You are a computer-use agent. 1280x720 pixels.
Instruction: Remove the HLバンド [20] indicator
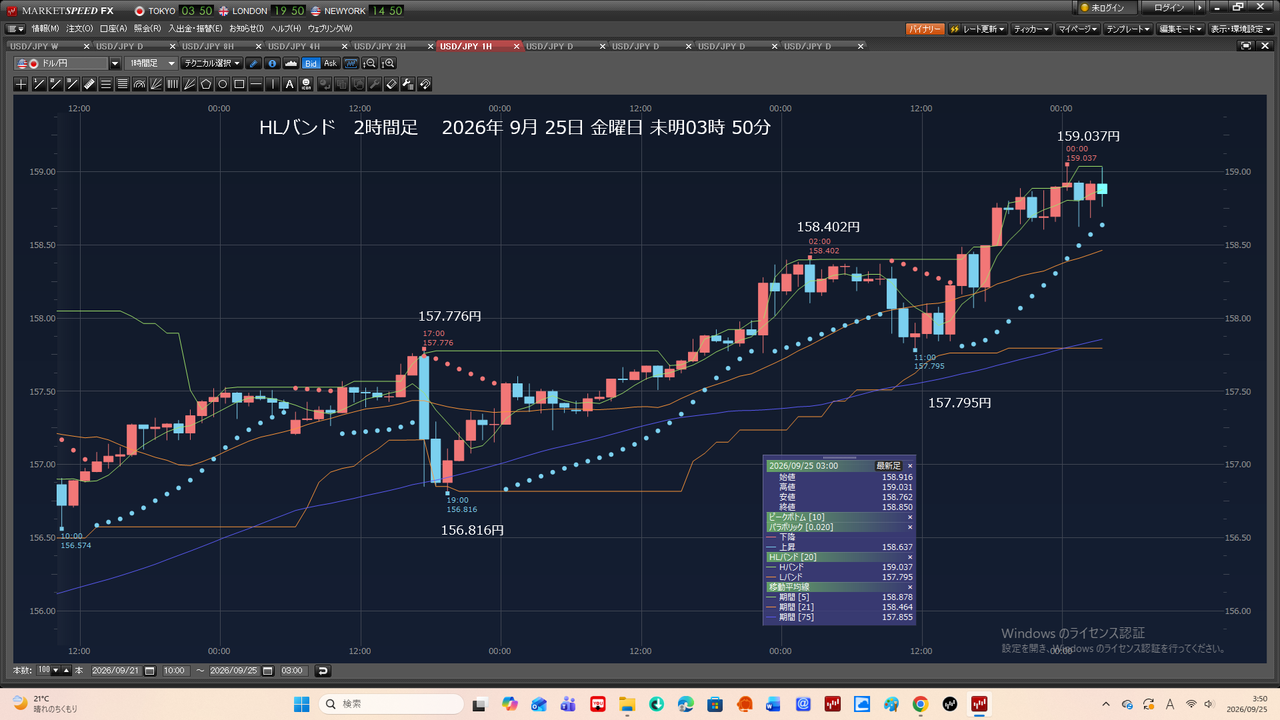[x=909, y=557]
